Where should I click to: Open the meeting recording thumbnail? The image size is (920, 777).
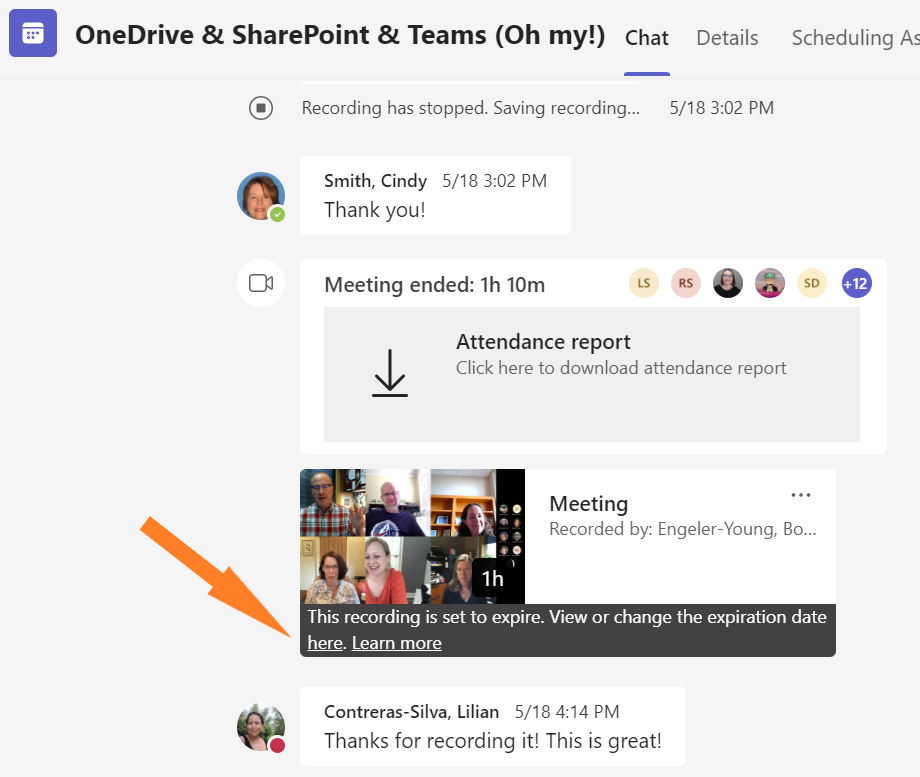coord(412,536)
